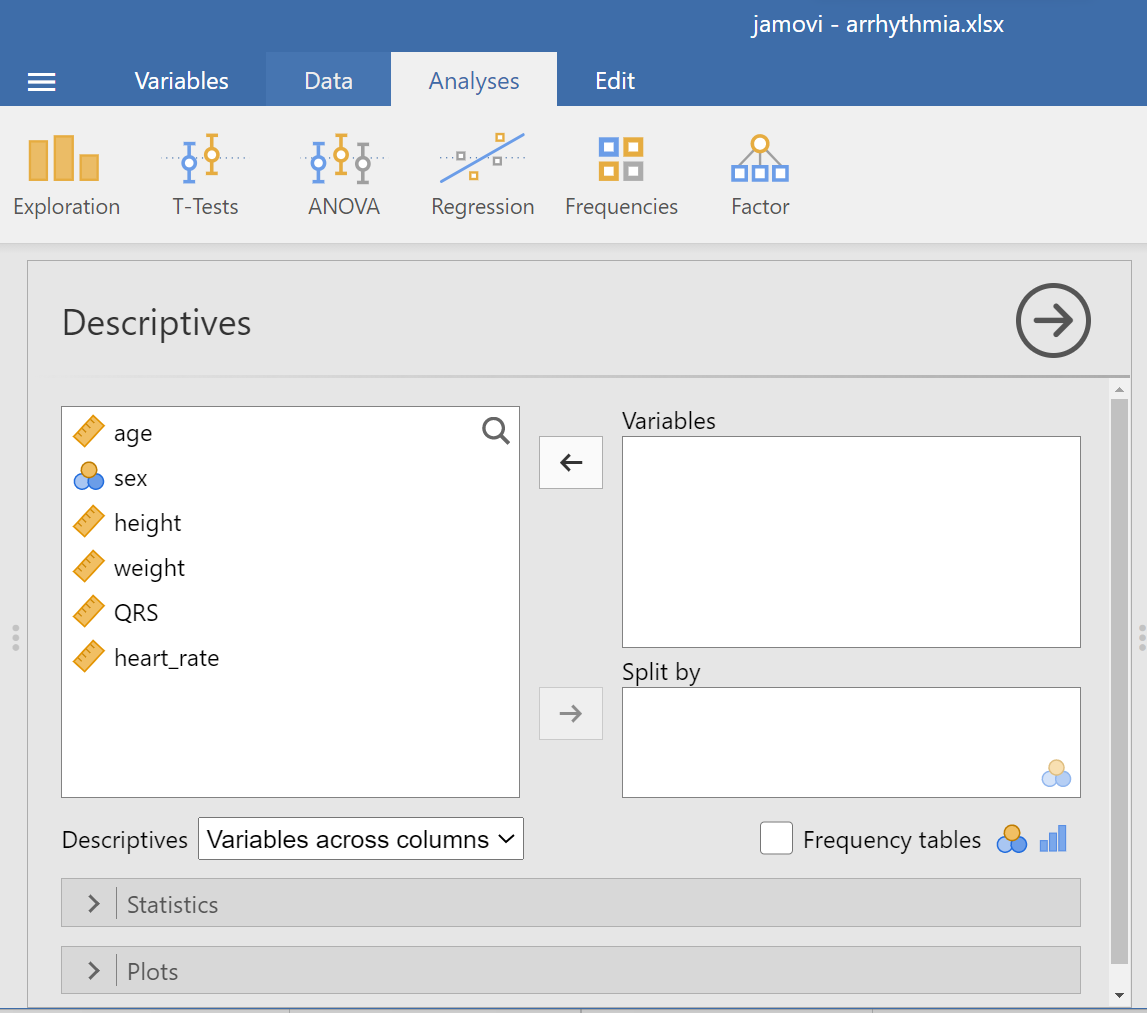
Task: Enable the Frequency tables checkbox
Action: tap(776, 839)
